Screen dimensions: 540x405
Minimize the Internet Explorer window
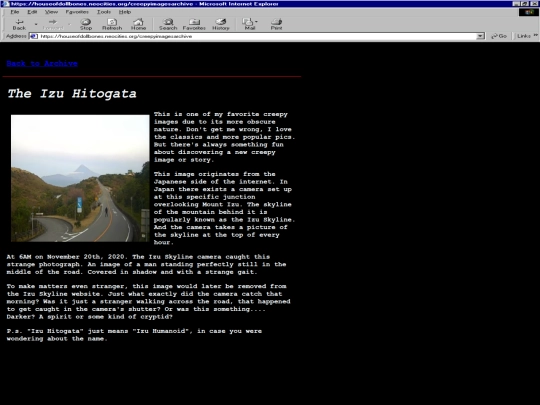tap(516, 4)
